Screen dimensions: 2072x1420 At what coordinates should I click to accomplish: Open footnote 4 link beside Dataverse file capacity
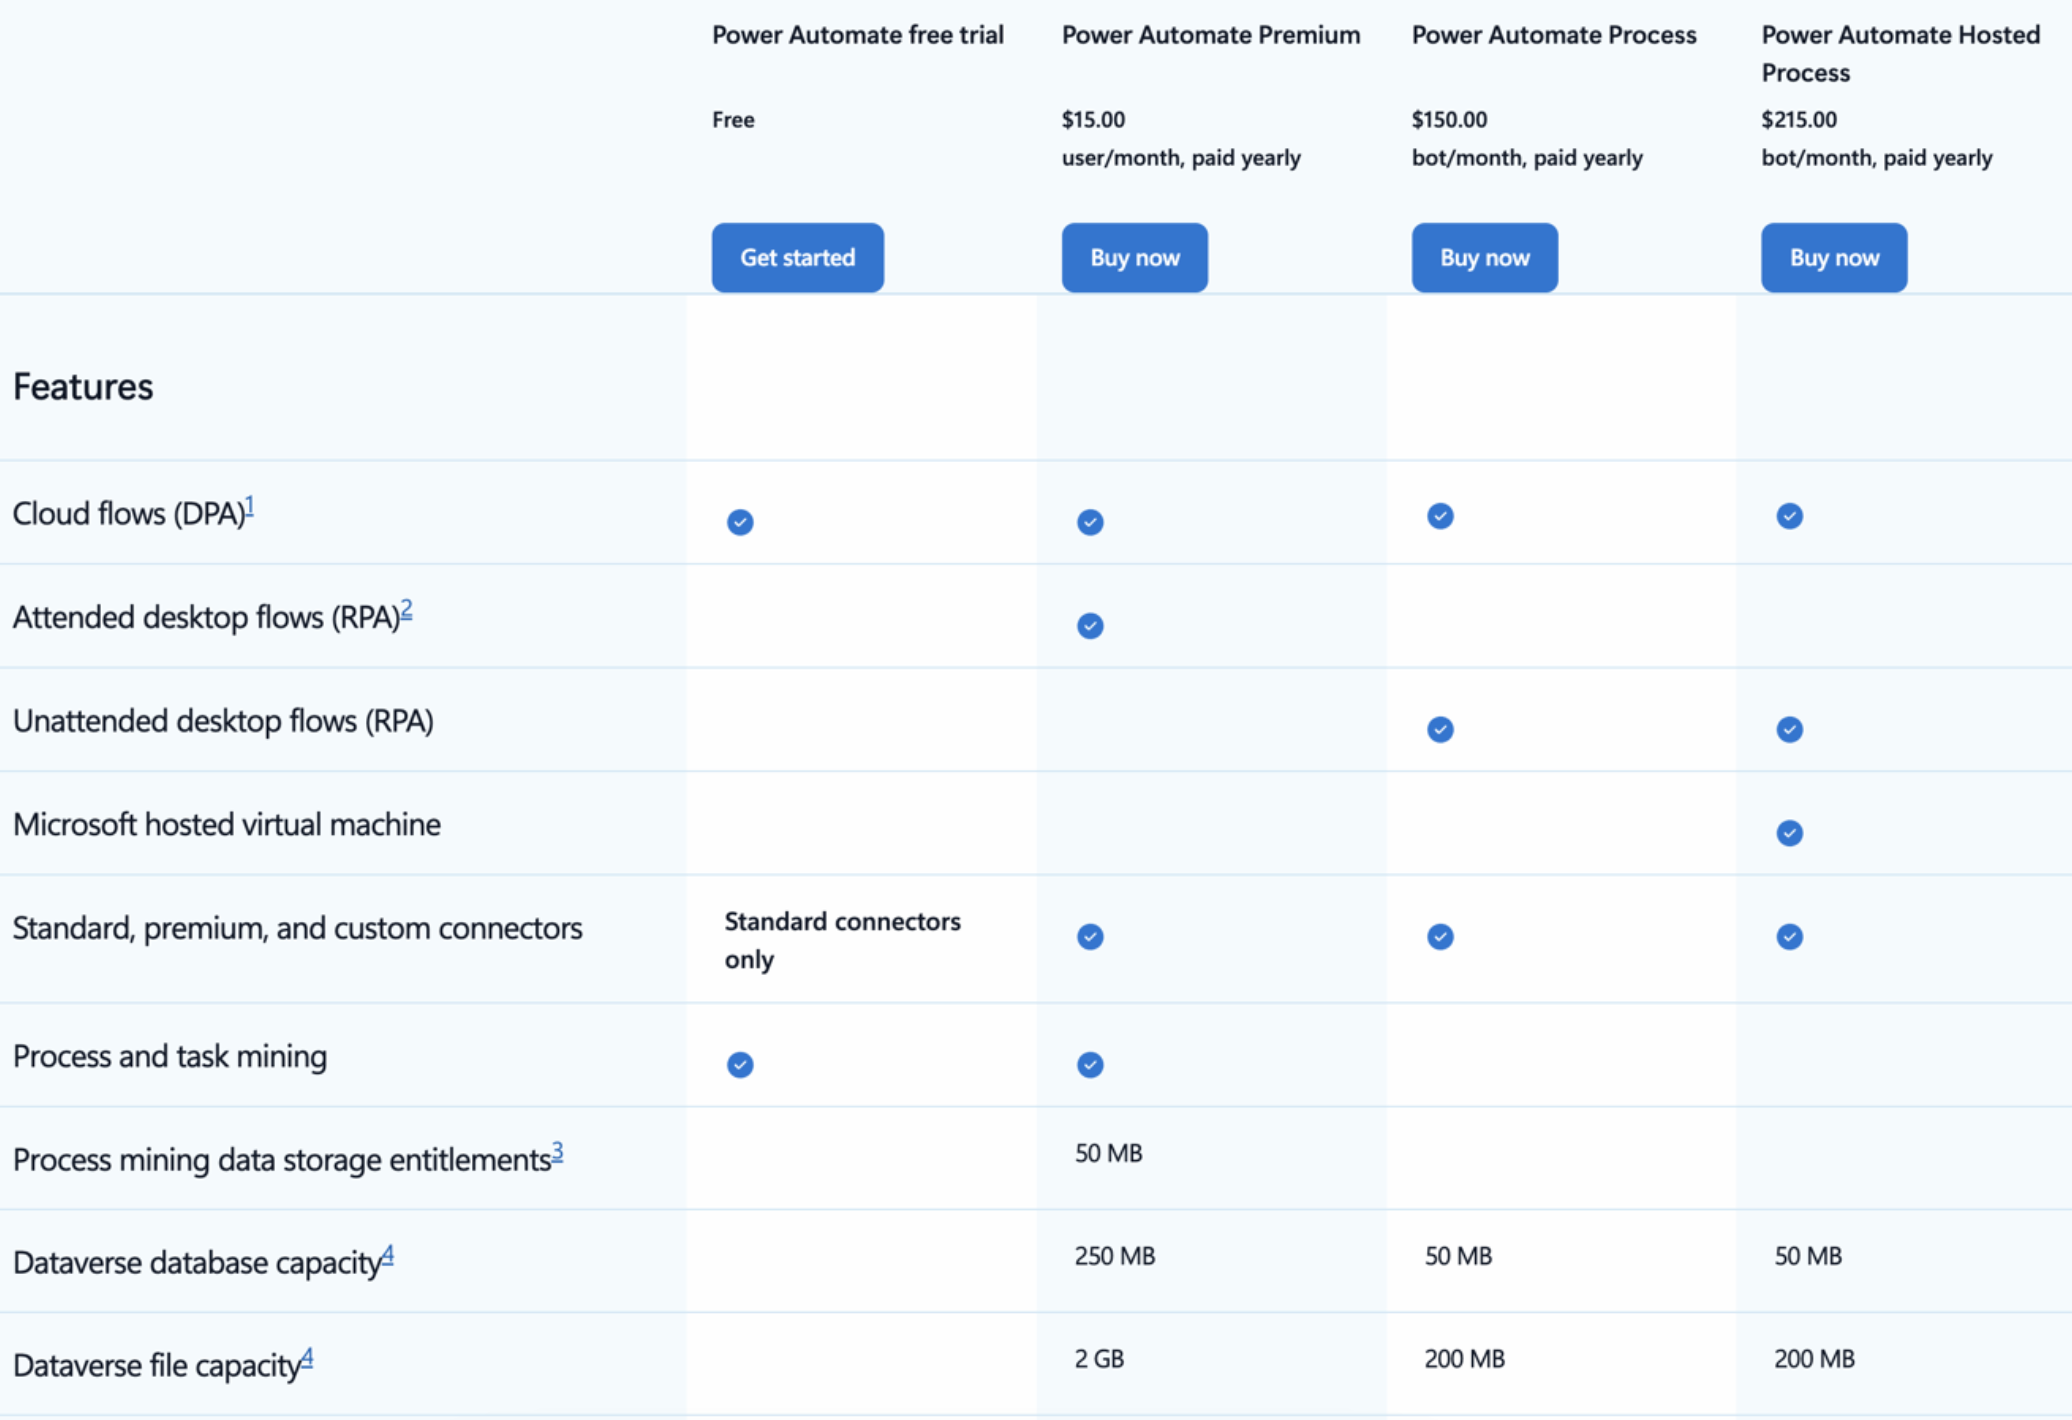coord(307,1358)
